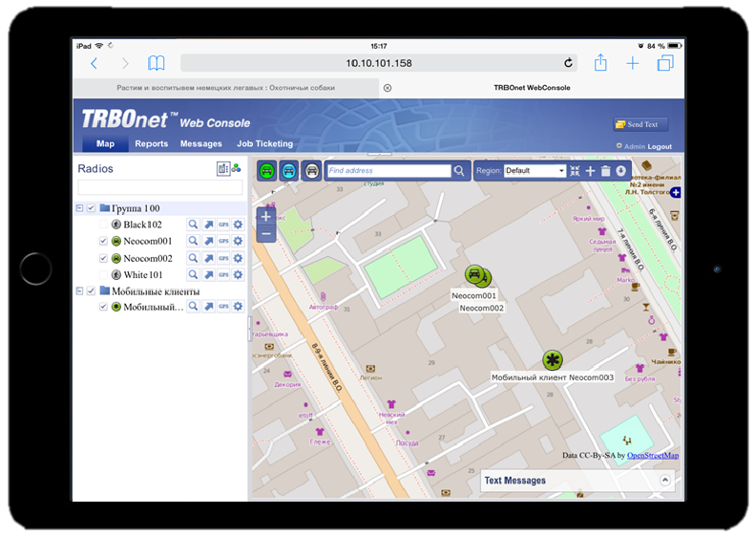The image size is (755, 537).
Task: Uncheck the Neocom002 checkbox
Action: click(x=103, y=258)
